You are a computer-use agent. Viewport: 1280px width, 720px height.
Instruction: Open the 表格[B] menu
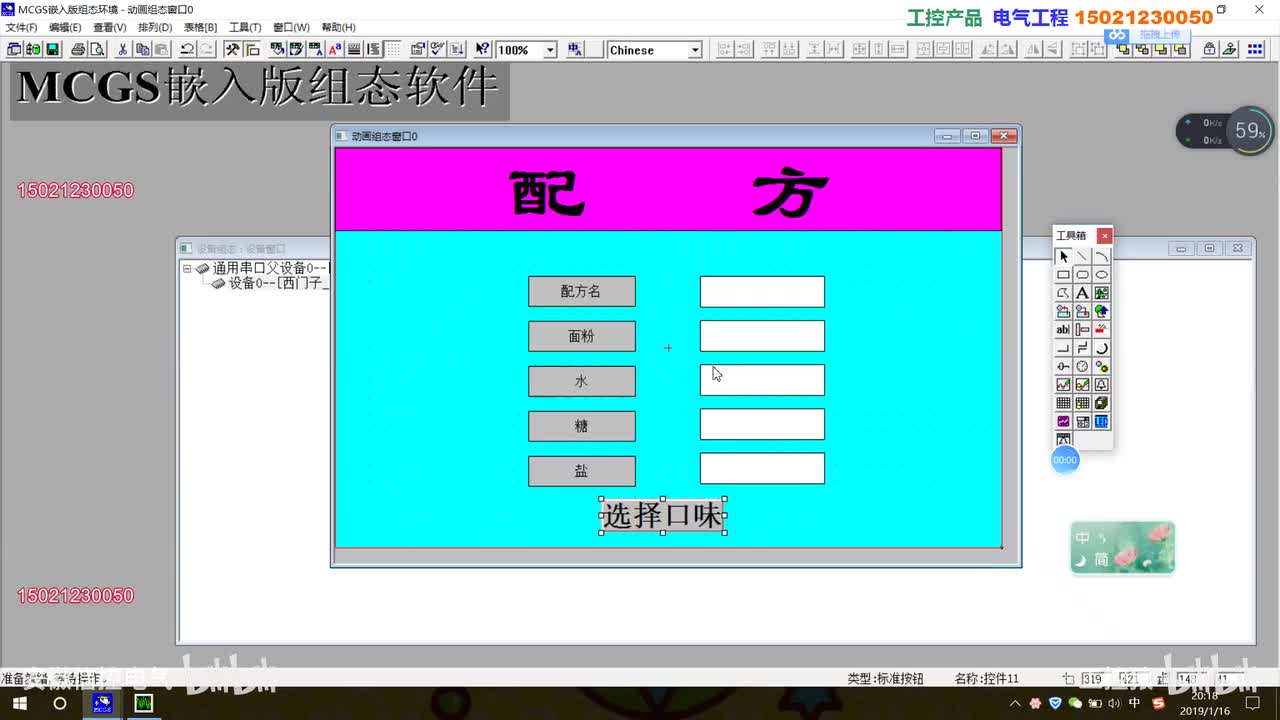pyautogui.click(x=200, y=27)
